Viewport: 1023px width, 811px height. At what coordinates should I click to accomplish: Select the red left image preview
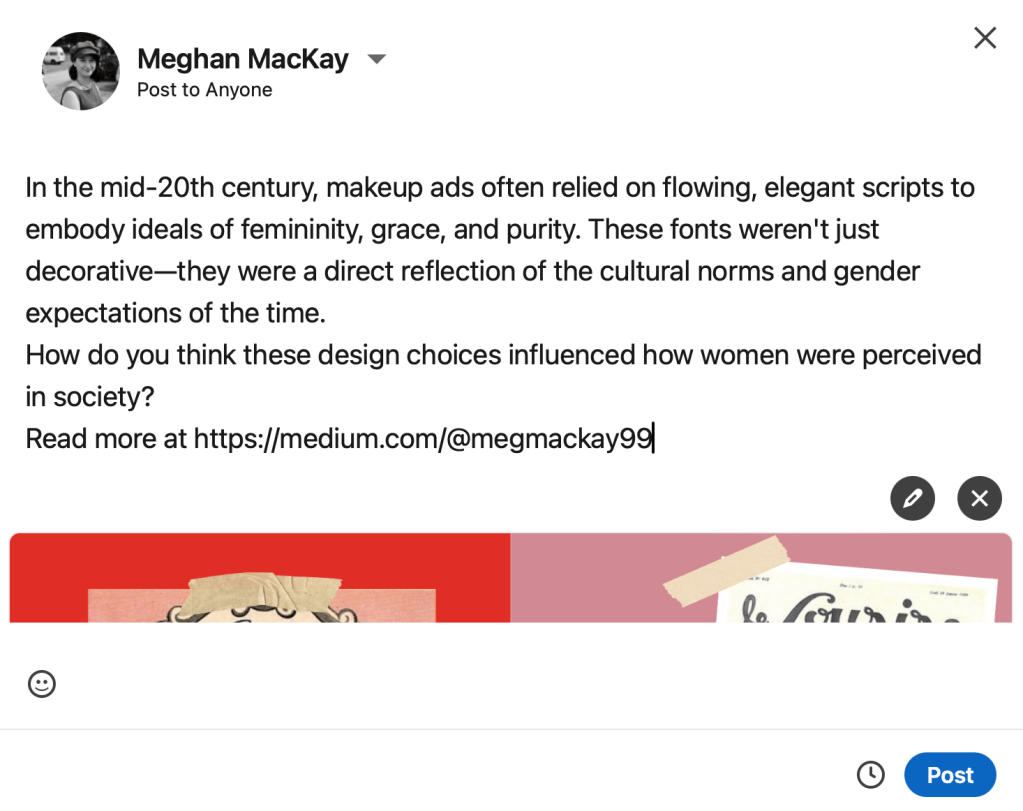tap(260, 578)
